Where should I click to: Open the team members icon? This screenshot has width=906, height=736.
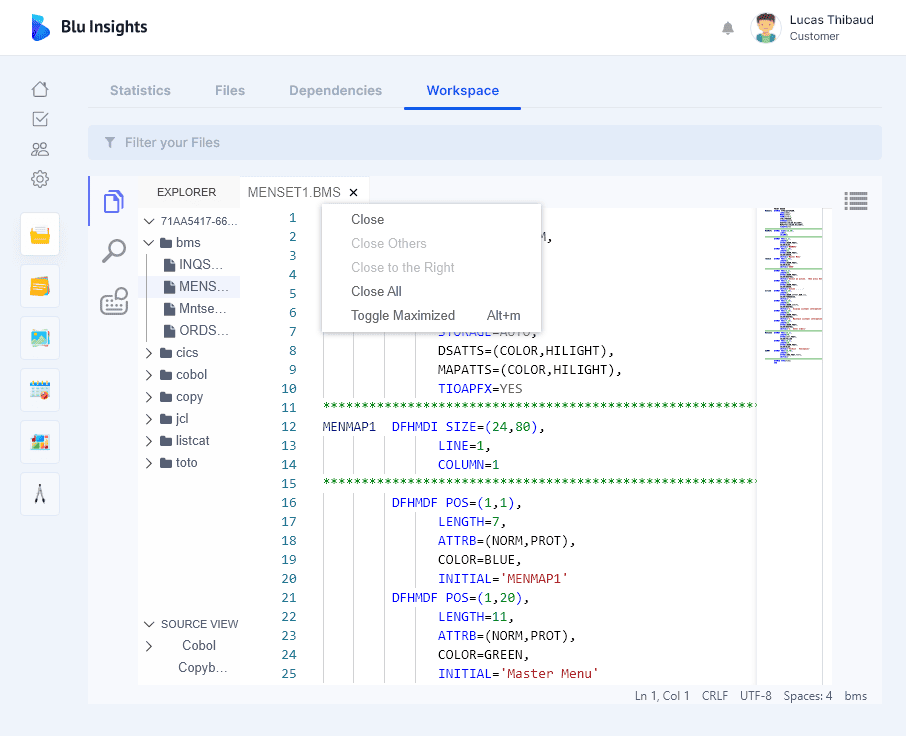coord(40,149)
